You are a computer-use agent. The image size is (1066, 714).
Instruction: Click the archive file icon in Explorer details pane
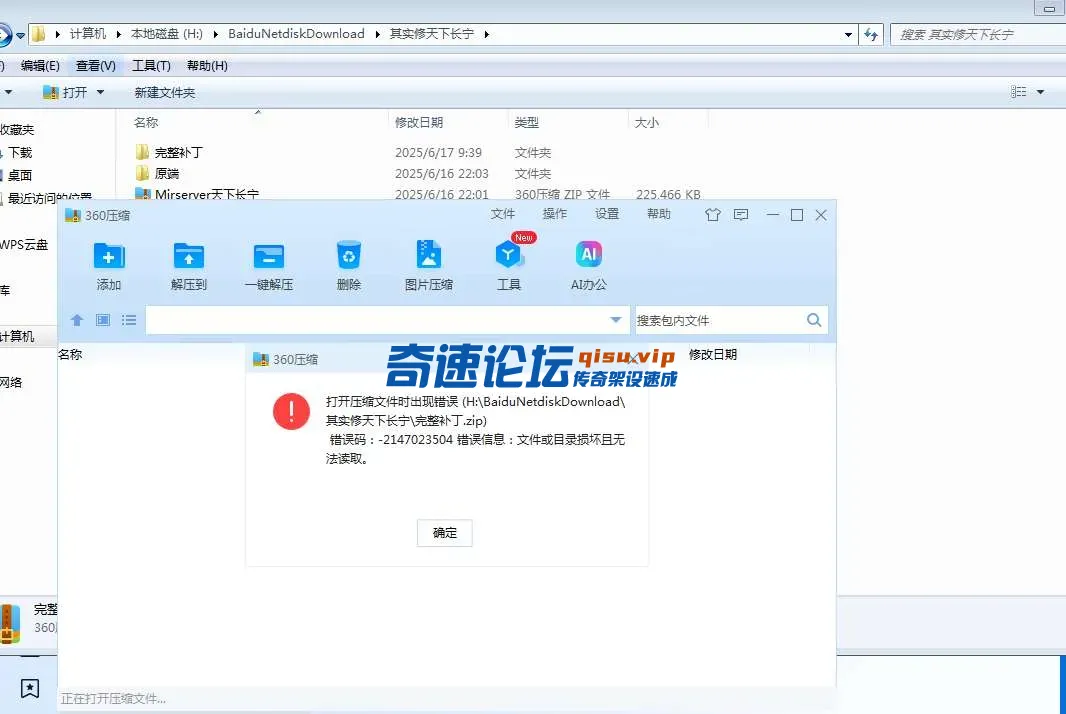[8, 624]
